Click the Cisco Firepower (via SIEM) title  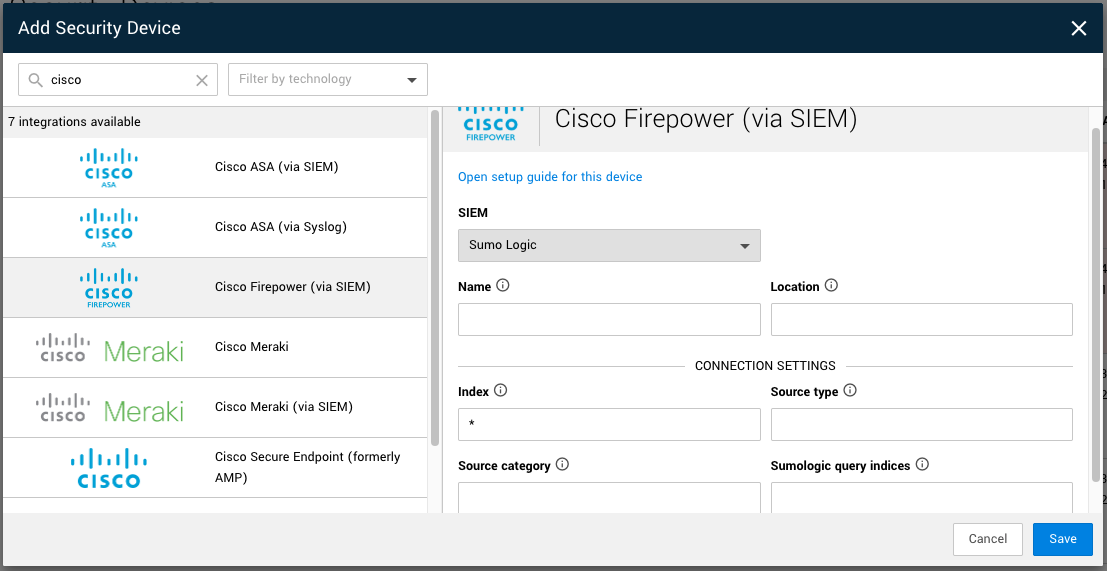[706, 119]
